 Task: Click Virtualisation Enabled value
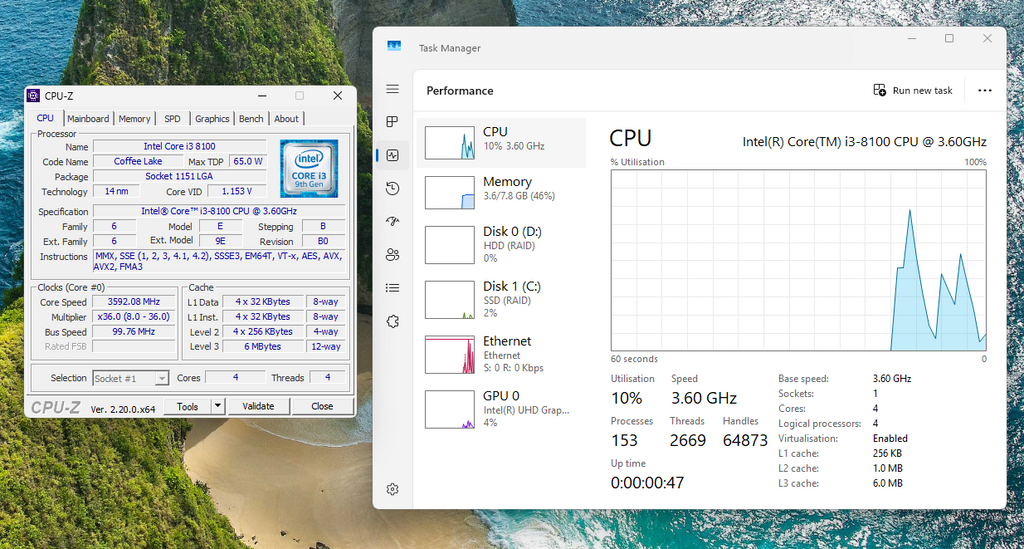(x=890, y=439)
